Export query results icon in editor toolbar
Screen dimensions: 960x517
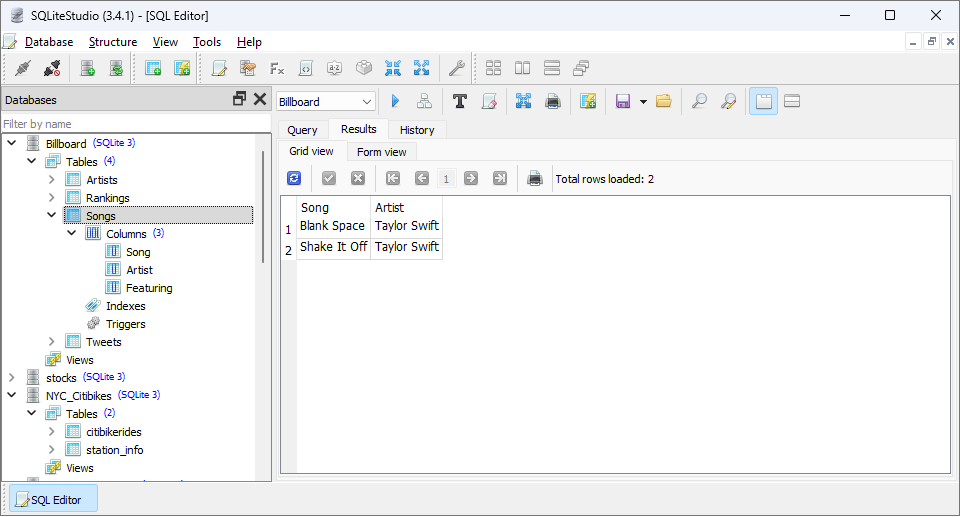point(523,101)
